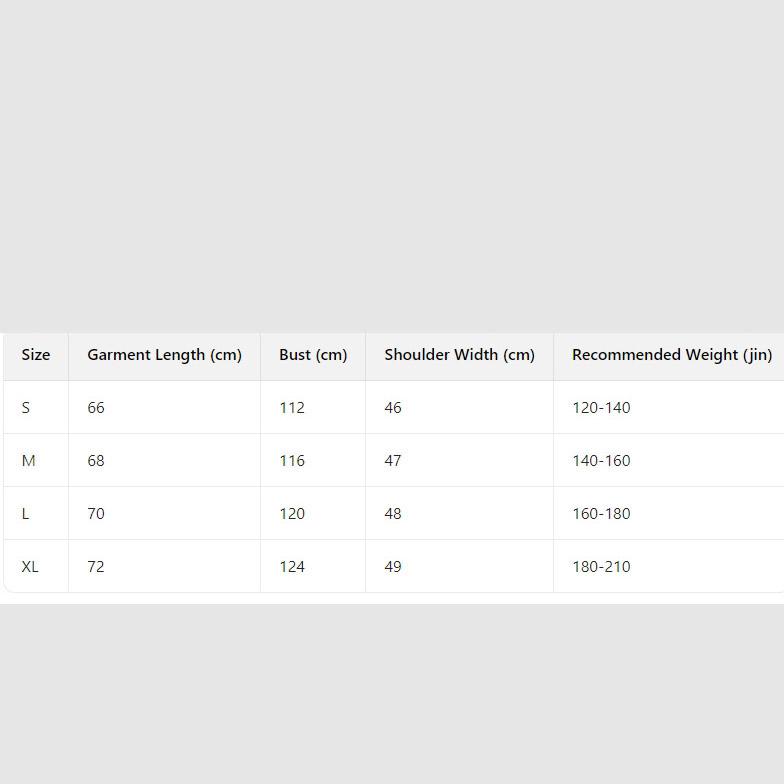Click the weight range 120-140

tap(601, 408)
